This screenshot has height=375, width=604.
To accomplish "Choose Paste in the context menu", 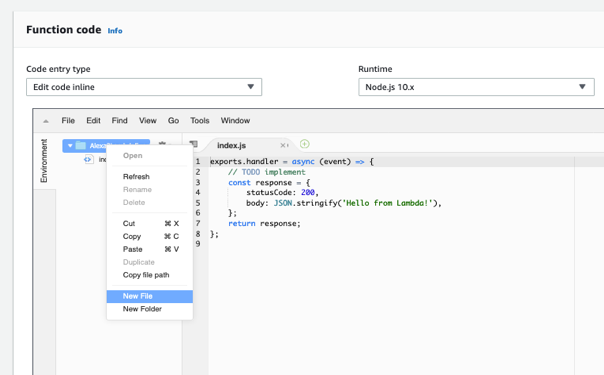I will click(150, 249).
